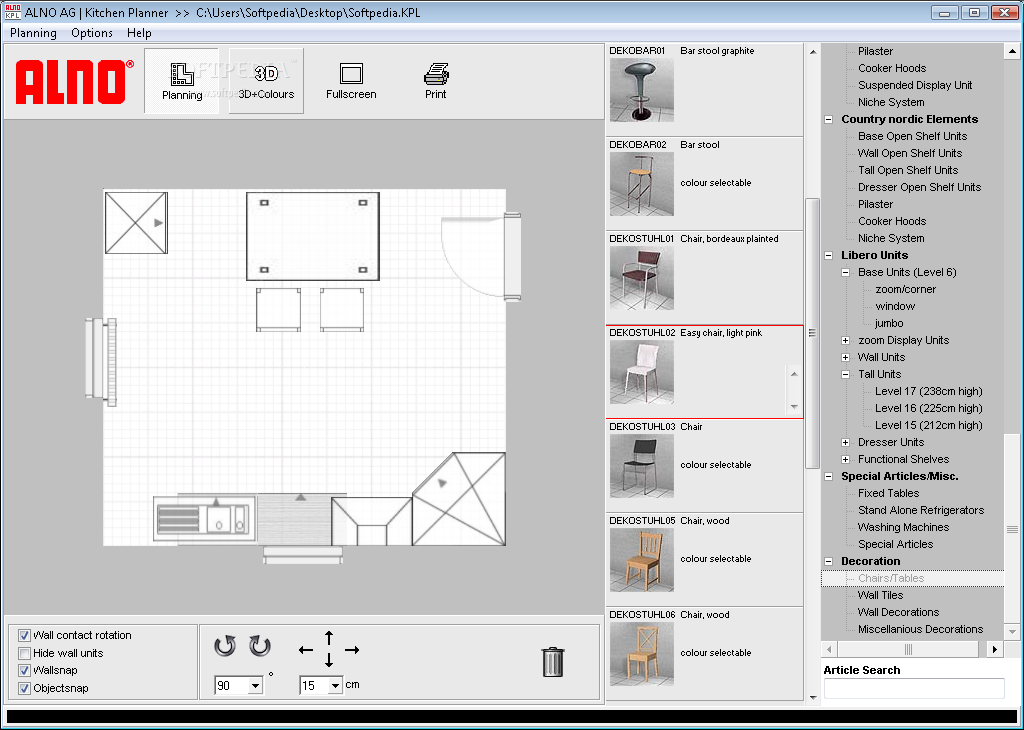Image resolution: width=1024 pixels, height=730 pixels.
Task: Delete selected object with trash icon
Action: pos(553,661)
